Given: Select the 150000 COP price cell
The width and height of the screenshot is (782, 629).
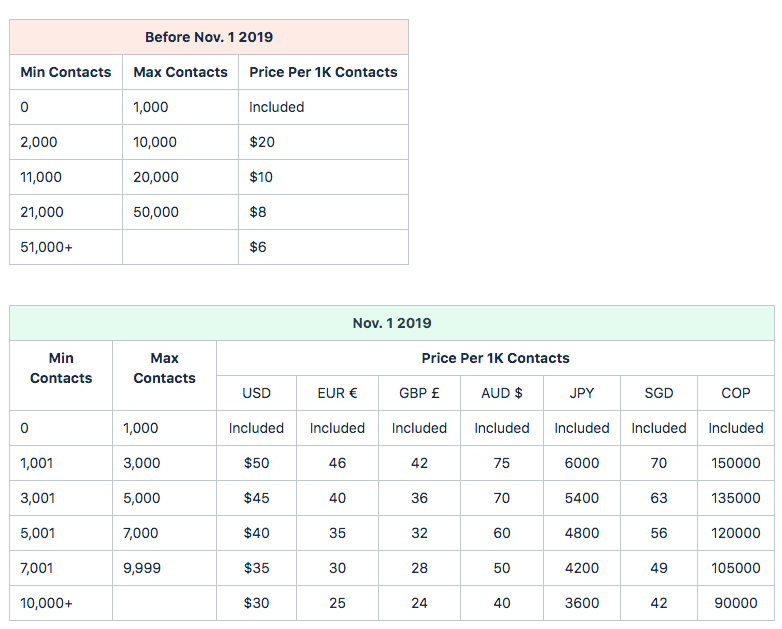Looking at the screenshot, I should [x=736, y=463].
